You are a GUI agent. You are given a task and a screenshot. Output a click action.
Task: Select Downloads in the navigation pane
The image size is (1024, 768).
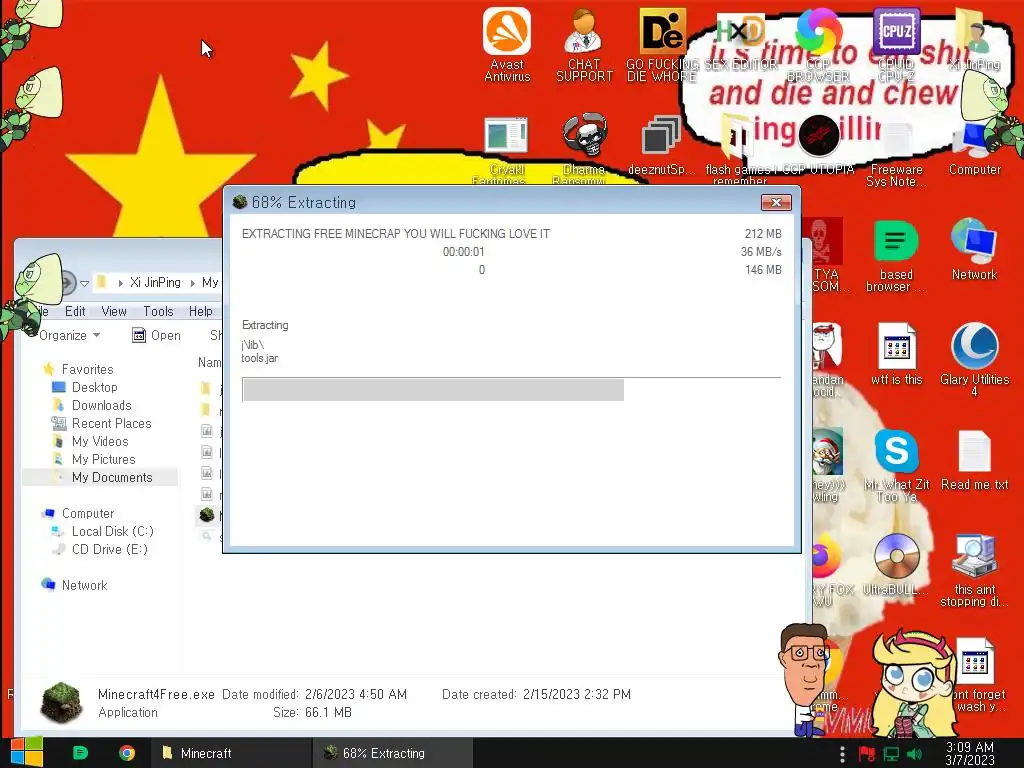click(92, 406)
